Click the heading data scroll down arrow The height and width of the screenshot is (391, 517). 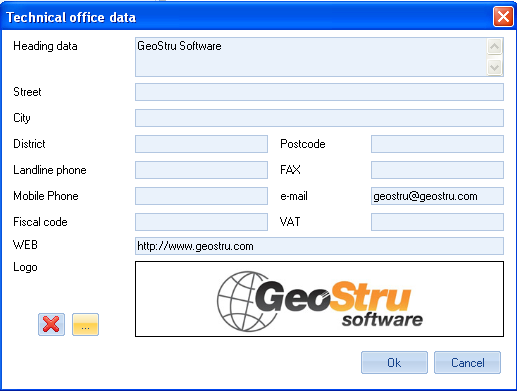coord(494,68)
